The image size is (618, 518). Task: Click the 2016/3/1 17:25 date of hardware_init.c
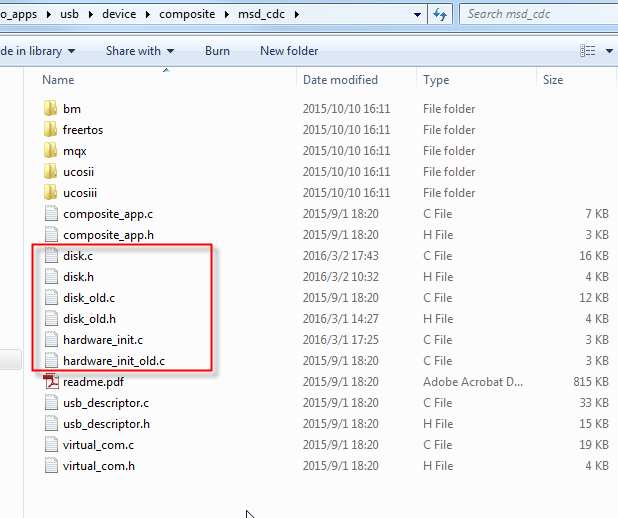click(x=341, y=339)
